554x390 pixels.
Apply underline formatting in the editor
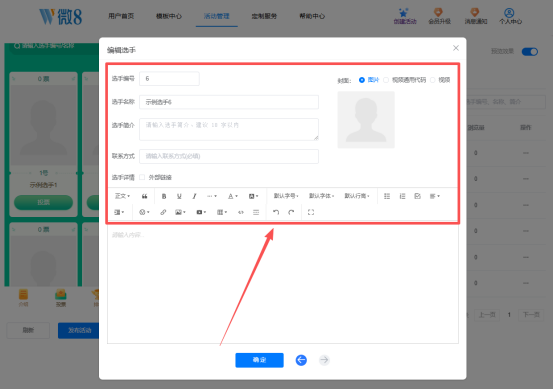[179, 196]
